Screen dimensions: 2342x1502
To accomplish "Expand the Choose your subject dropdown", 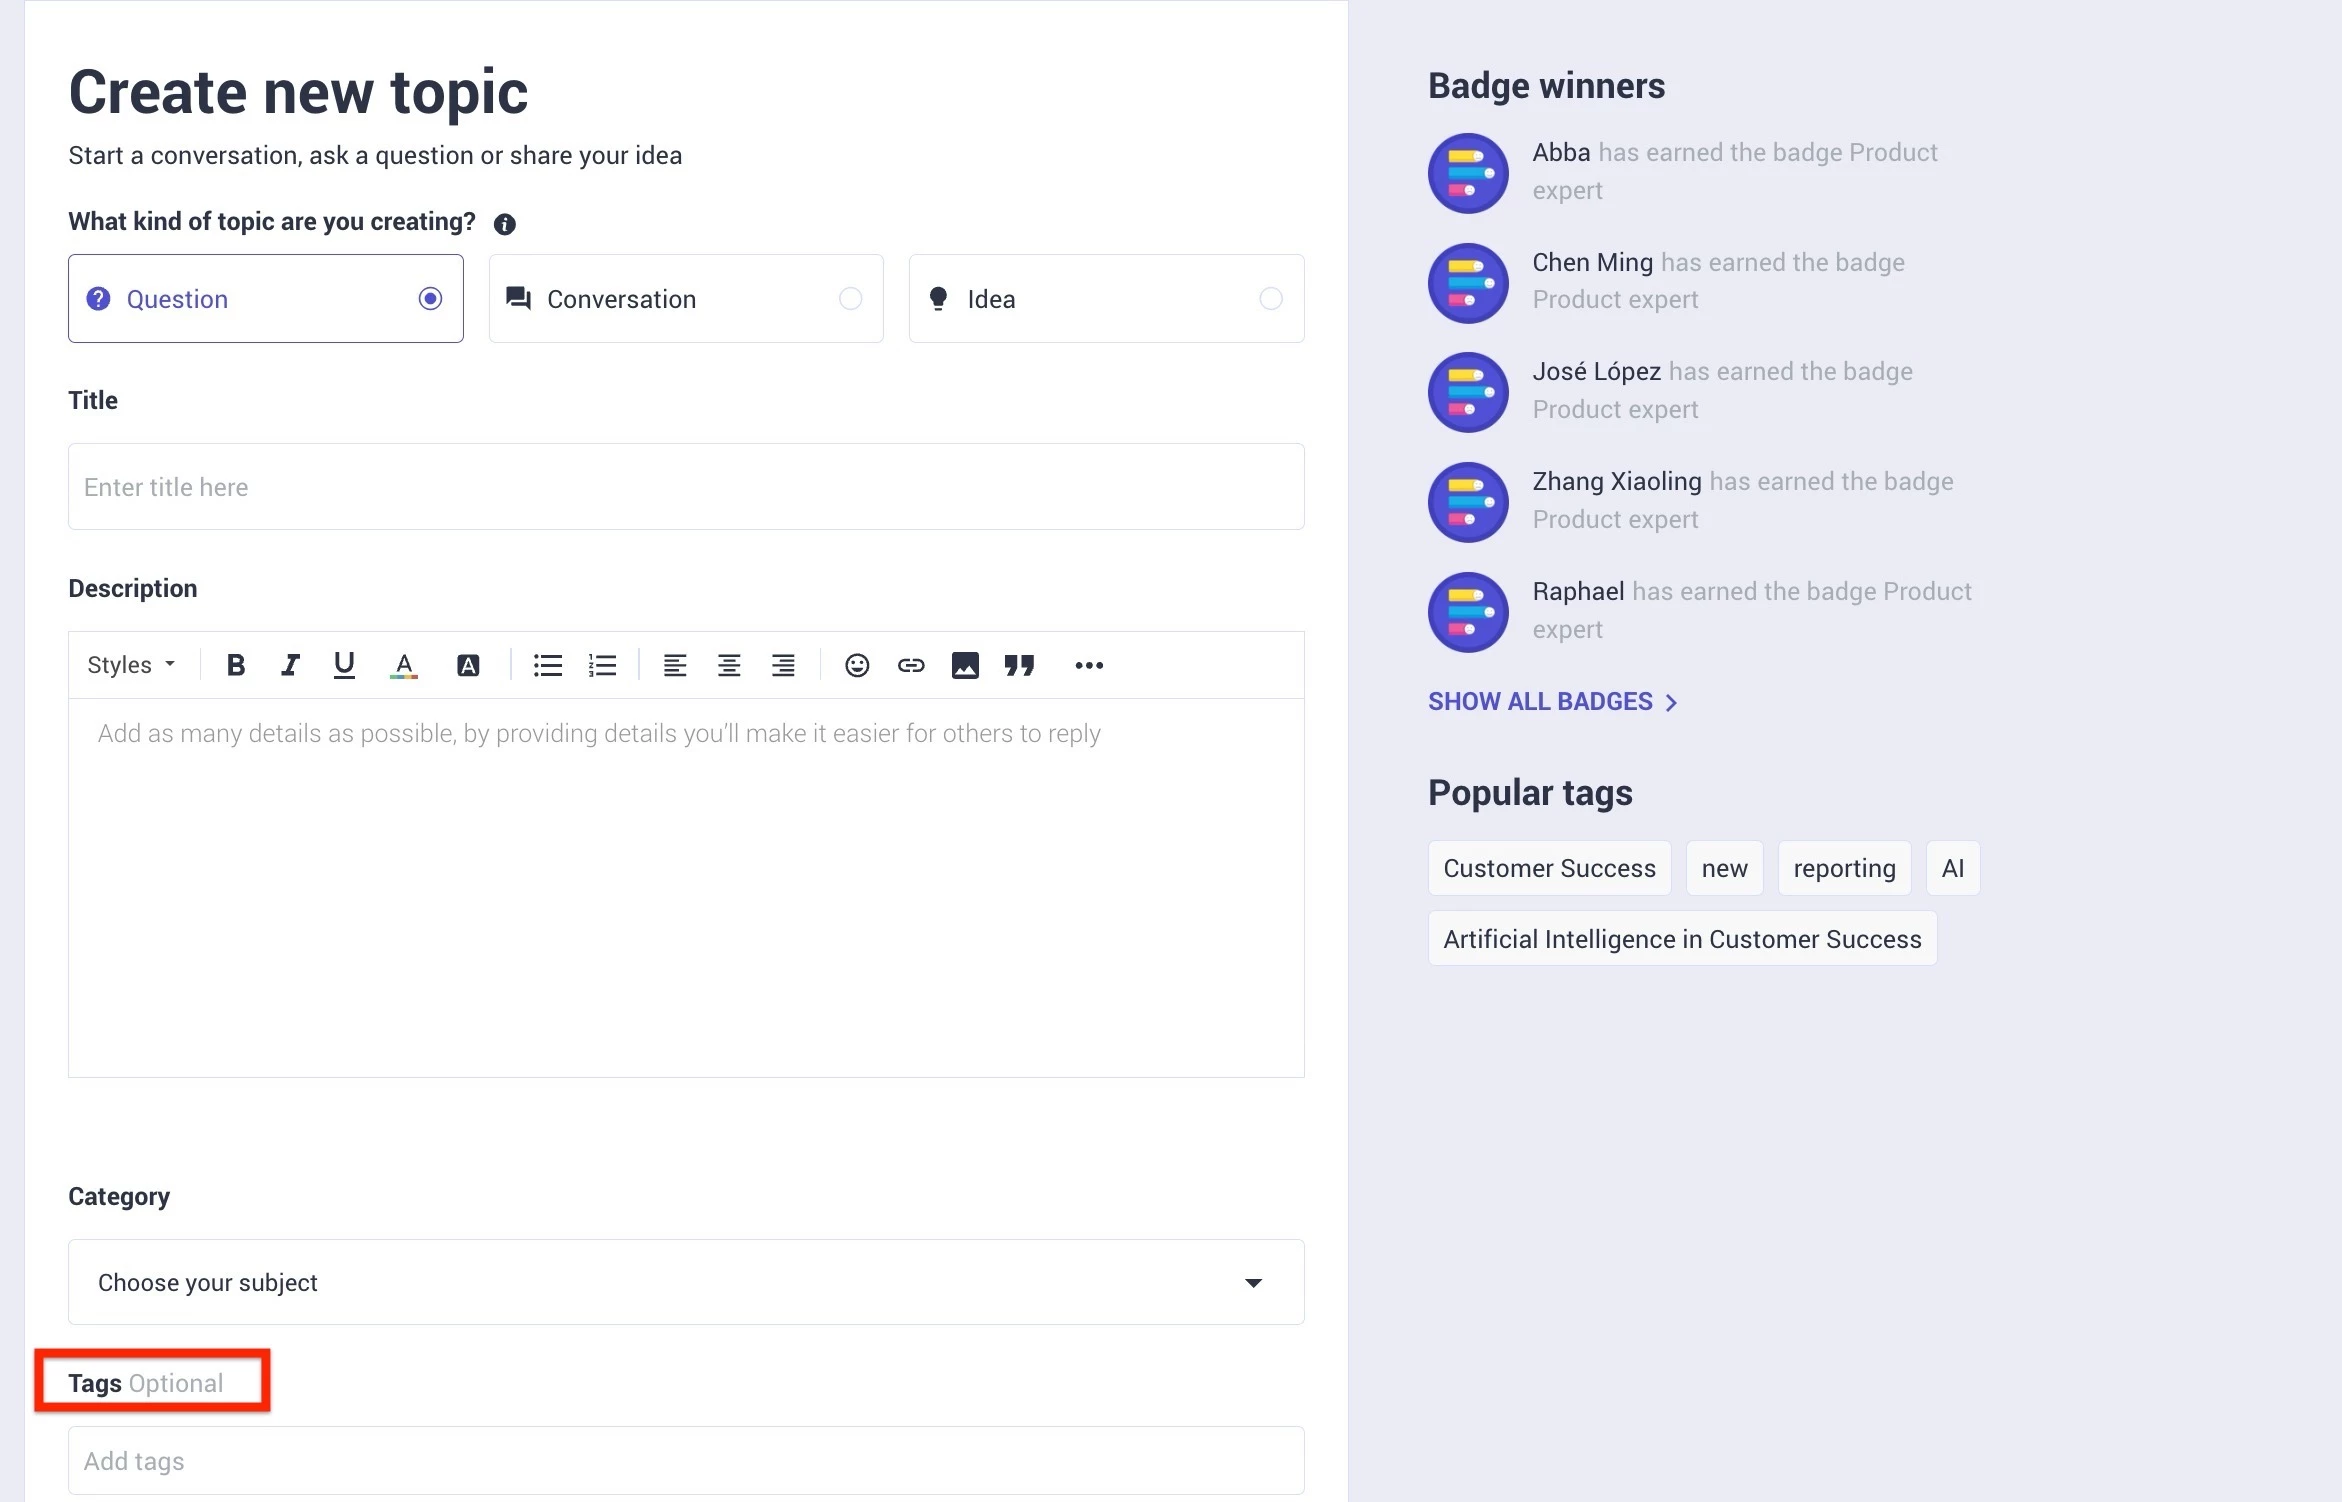I will pyautogui.click(x=685, y=1282).
